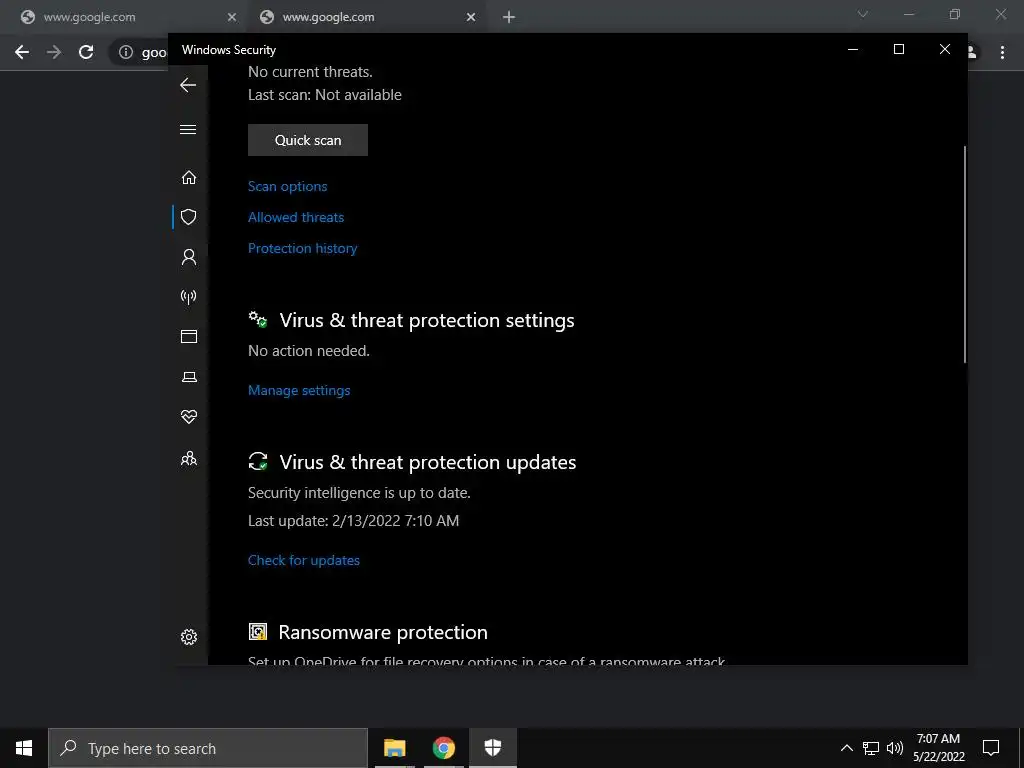The height and width of the screenshot is (768, 1024).
Task: Open the volume control in system tray
Action: pyautogui.click(x=895, y=748)
